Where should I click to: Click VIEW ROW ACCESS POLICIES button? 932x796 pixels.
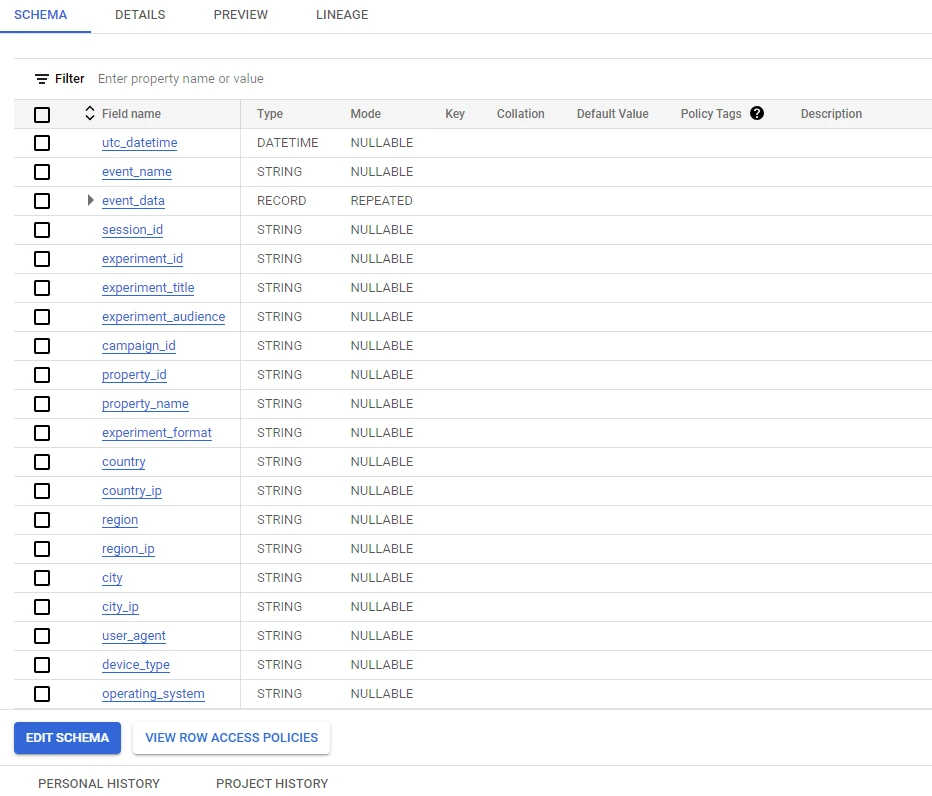[x=231, y=738]
